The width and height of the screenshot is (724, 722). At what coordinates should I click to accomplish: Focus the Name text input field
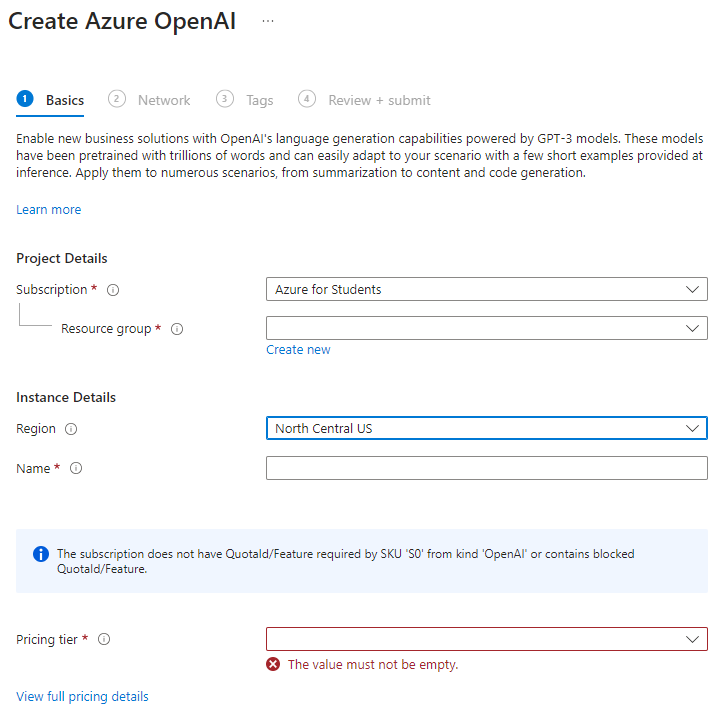[487, 468]
